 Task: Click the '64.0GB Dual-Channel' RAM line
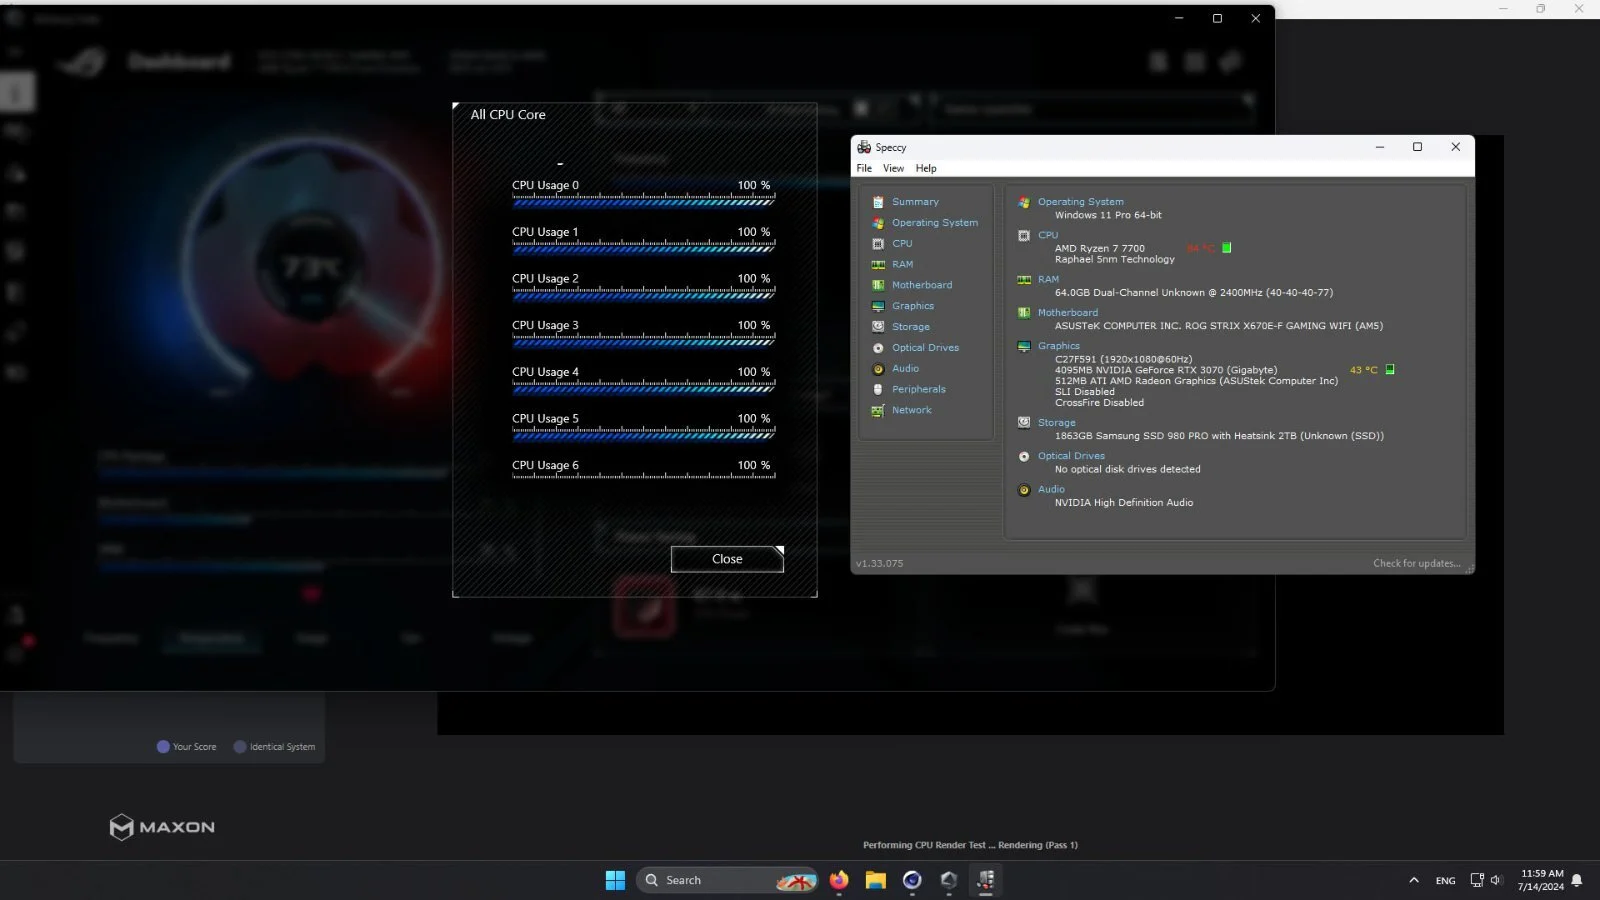[x=1194, y=293]
